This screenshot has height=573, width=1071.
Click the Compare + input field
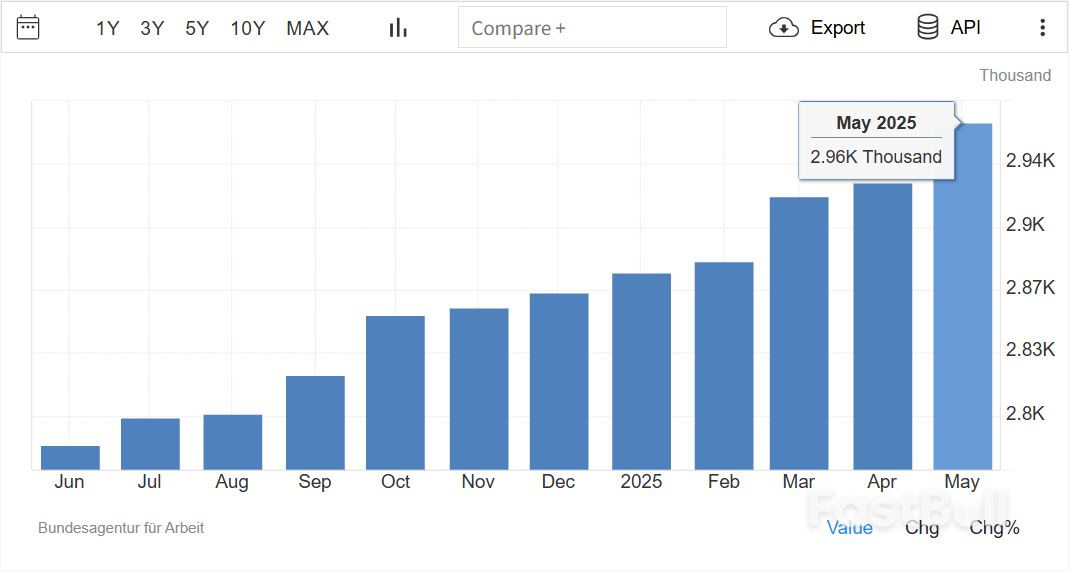pyautogui.click(x=592, y=27)
